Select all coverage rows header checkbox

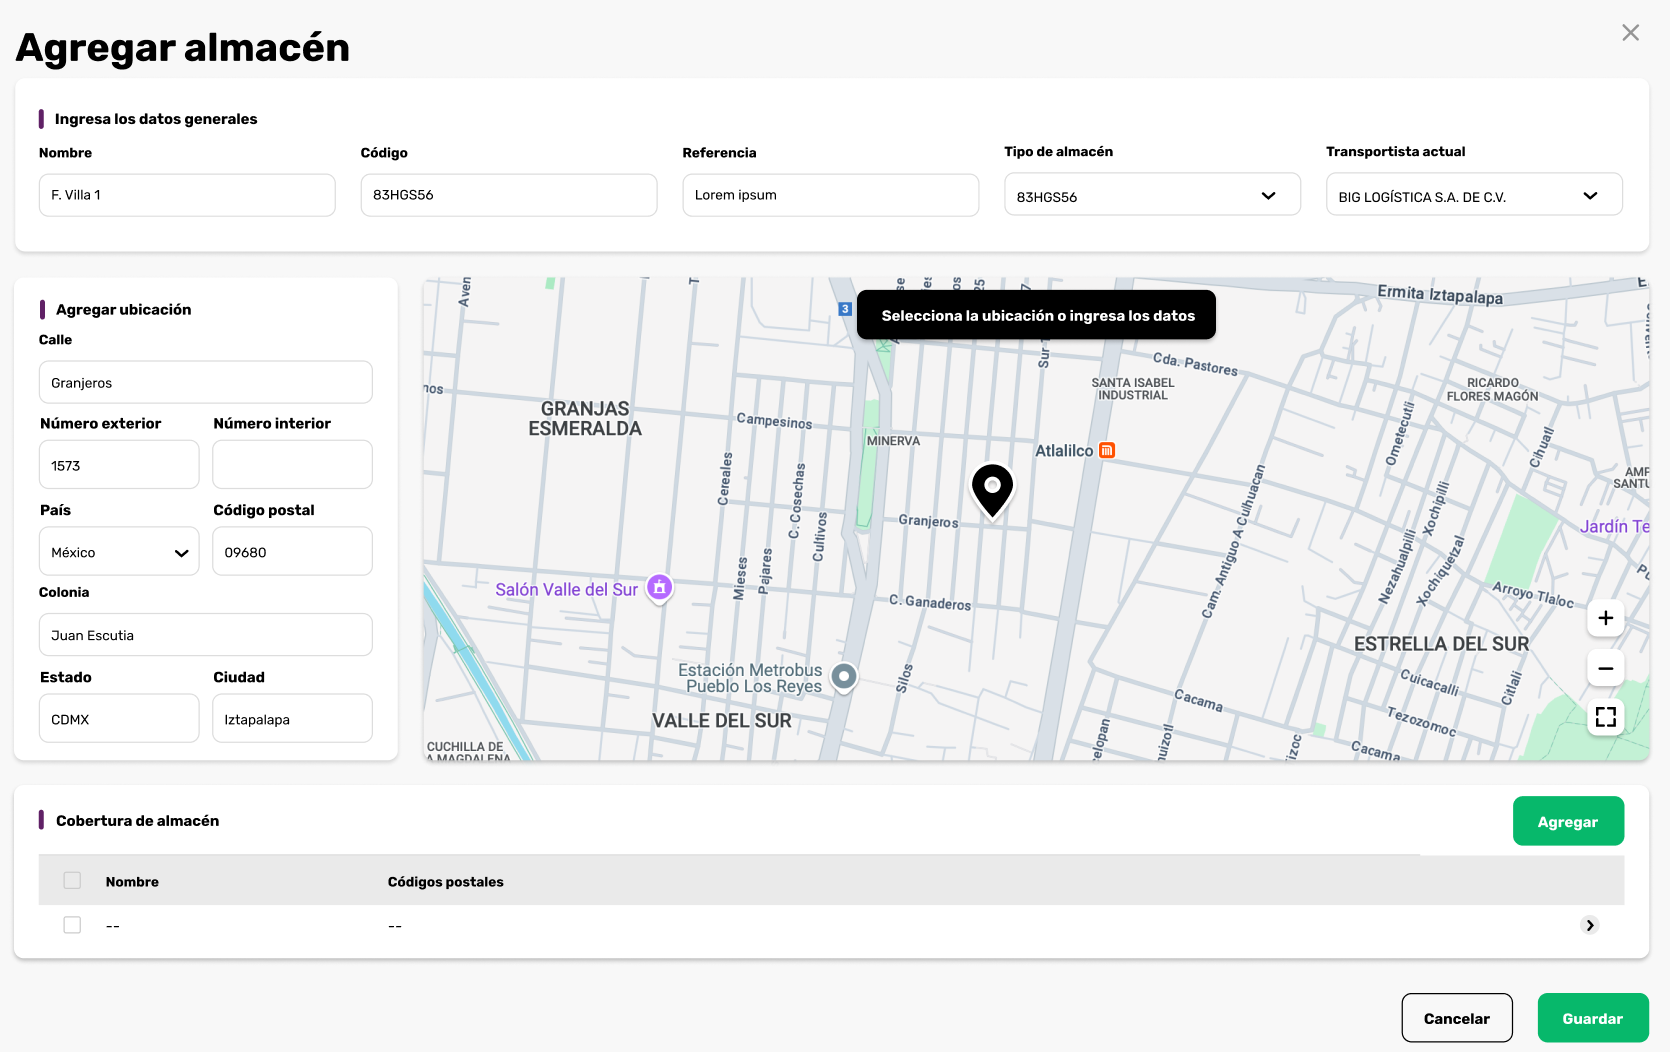tap(72, 881)
